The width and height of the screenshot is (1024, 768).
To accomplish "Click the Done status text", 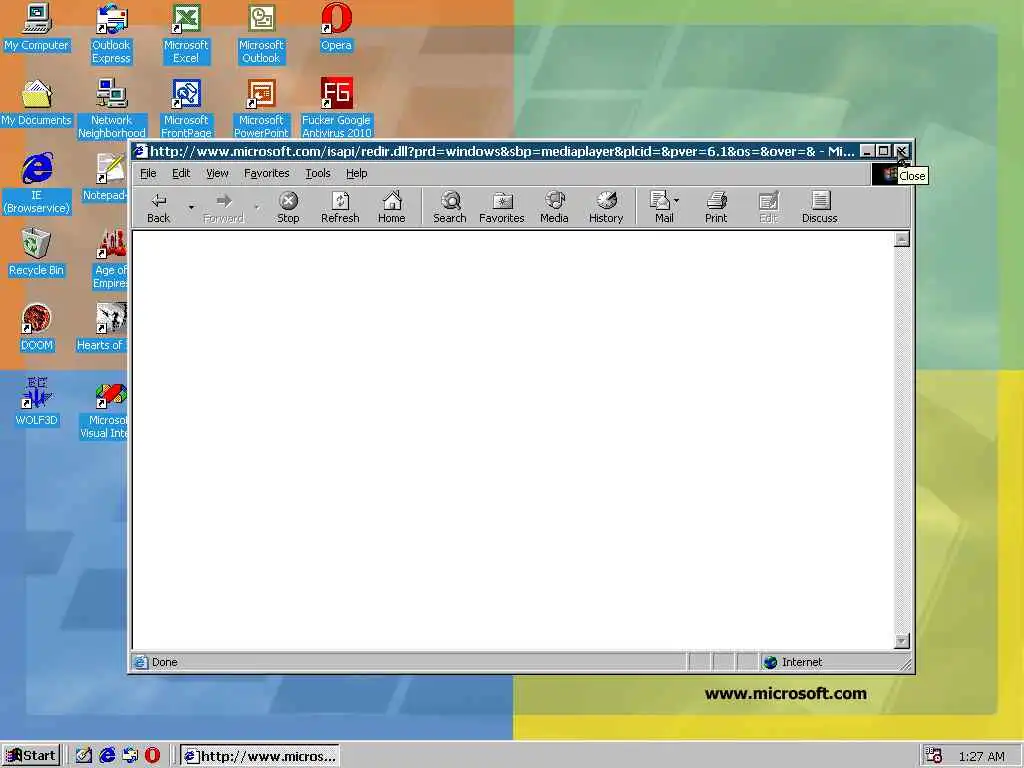I will coord(165,662).
